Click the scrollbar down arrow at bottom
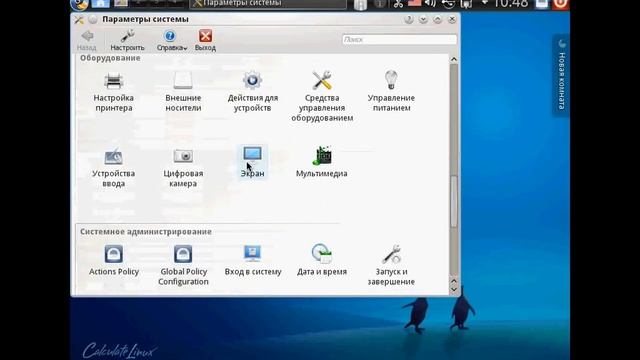Screen dimensions: 640x360 [453, 290]
